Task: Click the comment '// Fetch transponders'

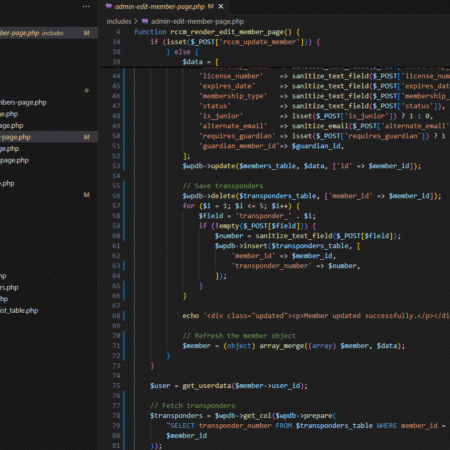Action: click(x=193, y=406)
